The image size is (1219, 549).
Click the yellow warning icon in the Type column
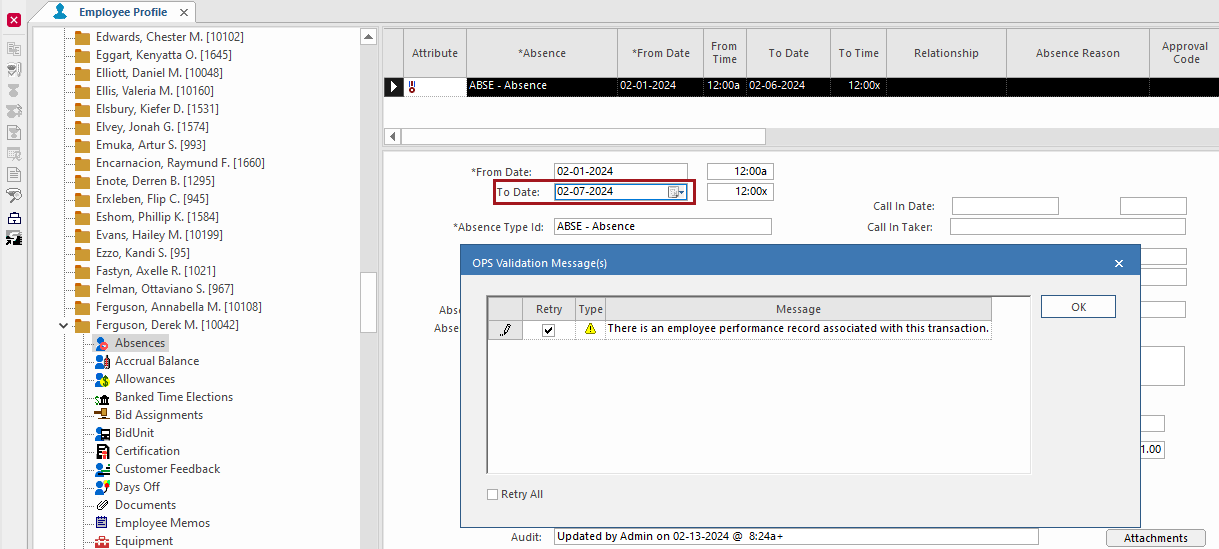tap(590, 329)
